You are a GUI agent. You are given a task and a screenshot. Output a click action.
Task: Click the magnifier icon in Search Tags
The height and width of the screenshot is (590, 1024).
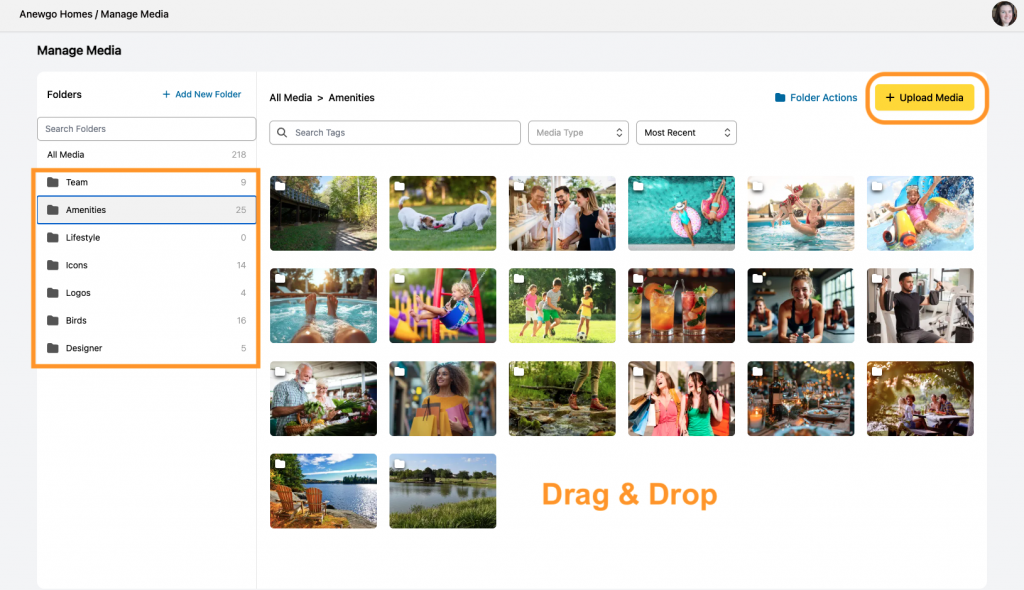[282, 133]
